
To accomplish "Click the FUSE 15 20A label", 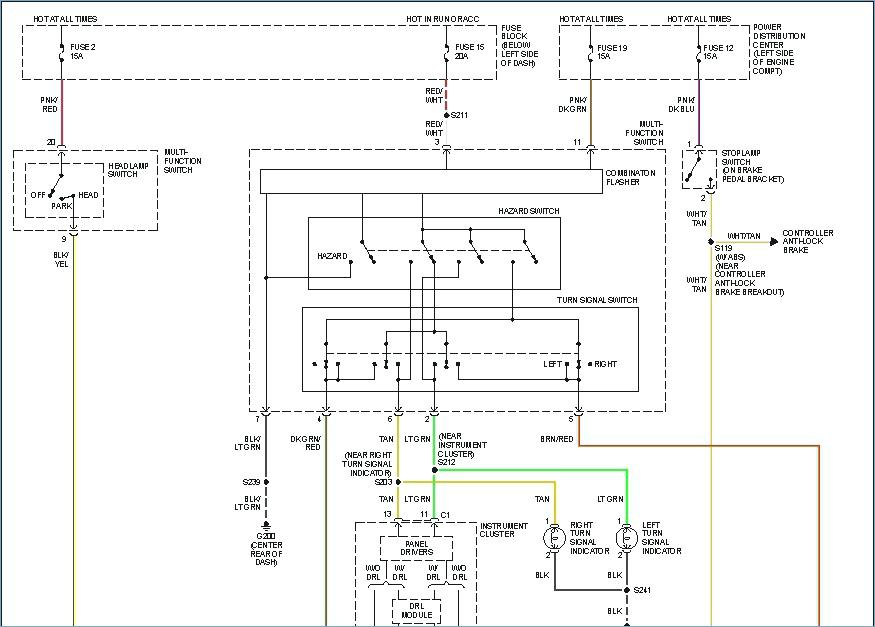I will tap(469, 51).
